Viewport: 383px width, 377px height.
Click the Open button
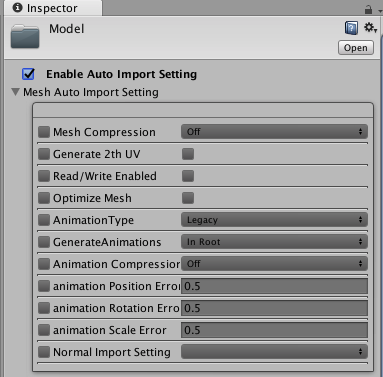356,48
